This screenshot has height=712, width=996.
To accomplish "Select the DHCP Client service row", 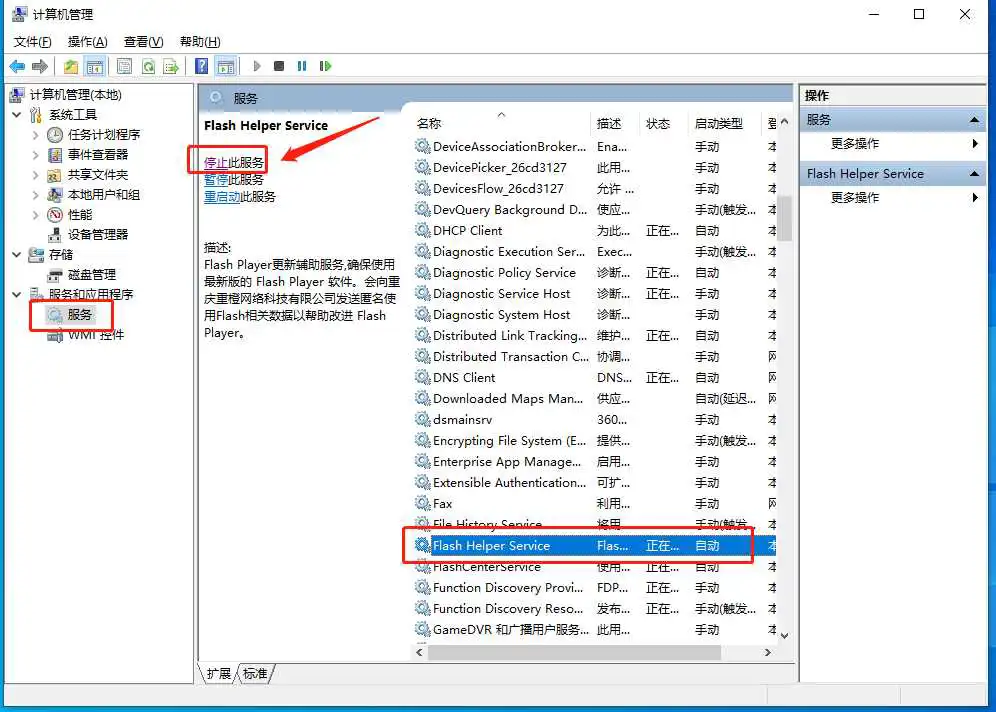I will coord(594,231).
